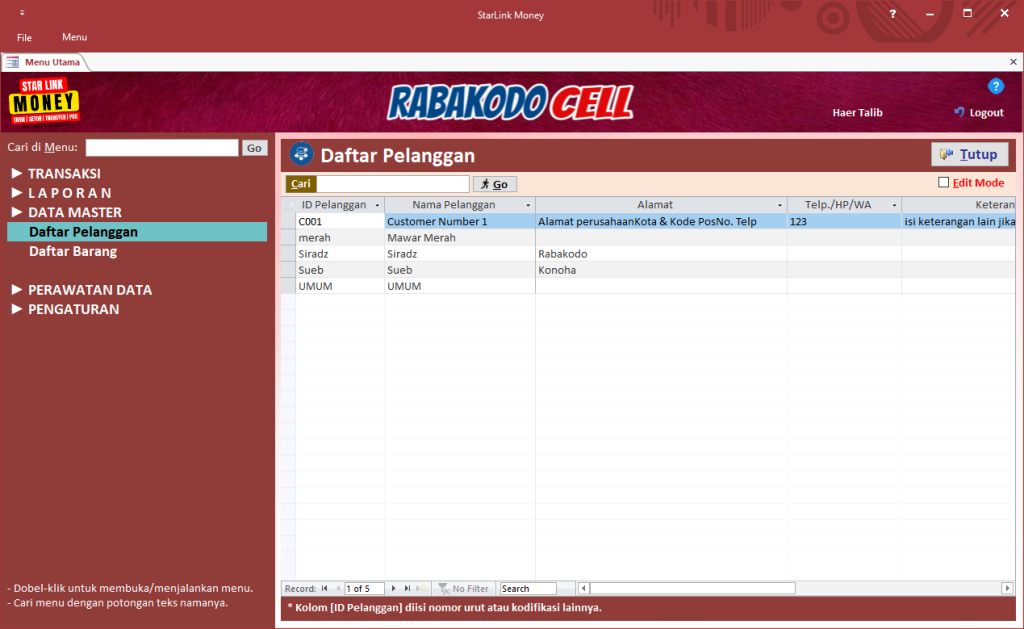Viewport: 1024px width, 629px height.
Task: Click the horizontal scrollbar right arrow
Action: pyautogui.click(x=1007, y=589)
